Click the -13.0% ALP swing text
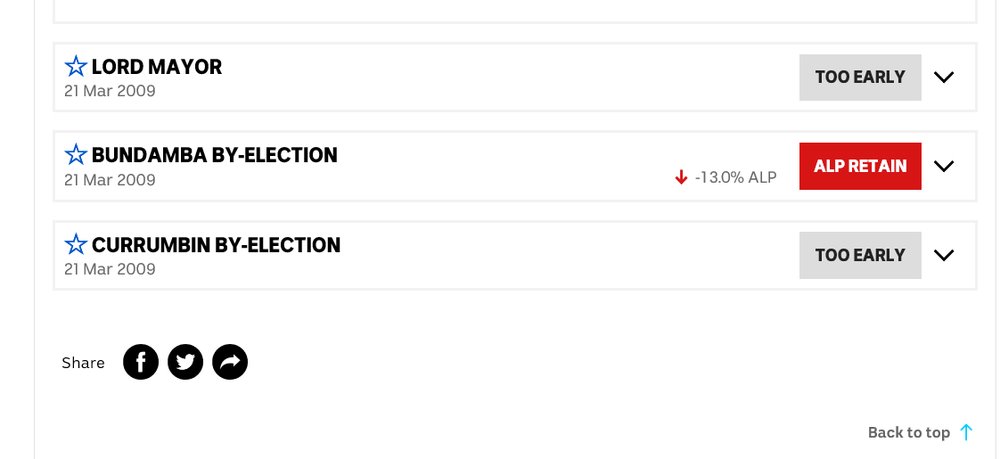Screen dimensions: 1000x459 point(735,177)
